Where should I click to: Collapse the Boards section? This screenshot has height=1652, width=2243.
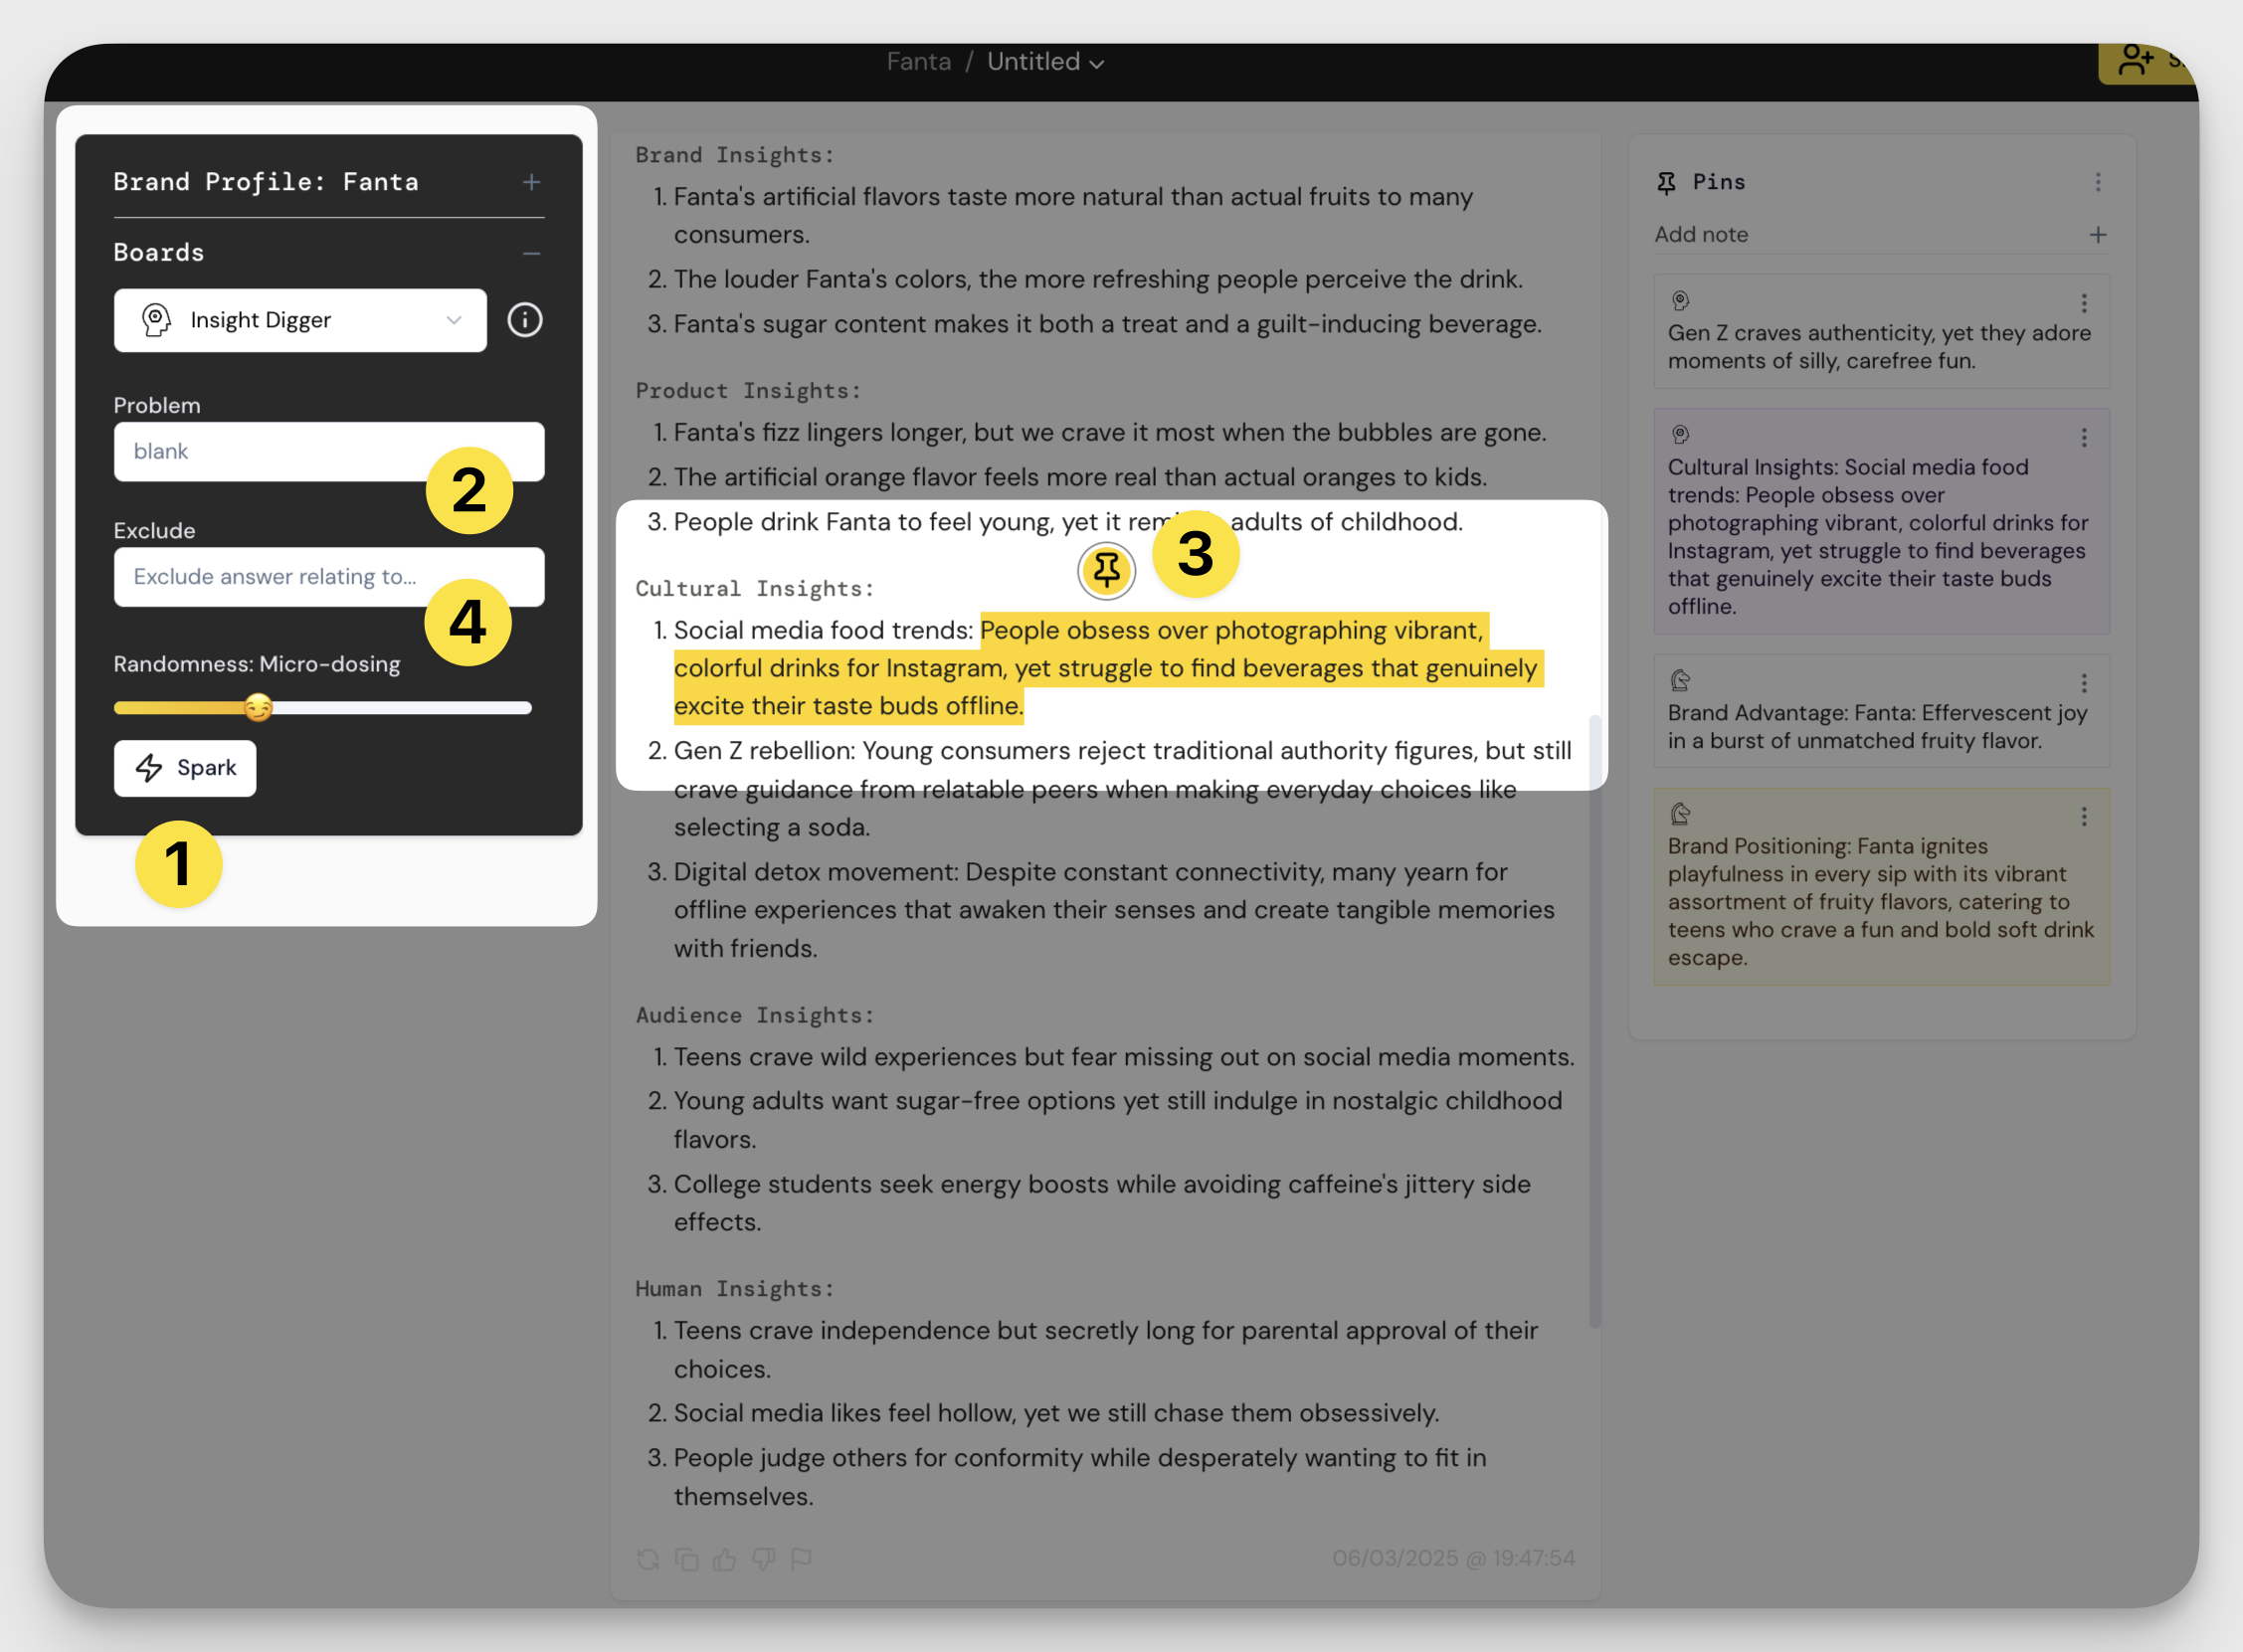point(531,254)
